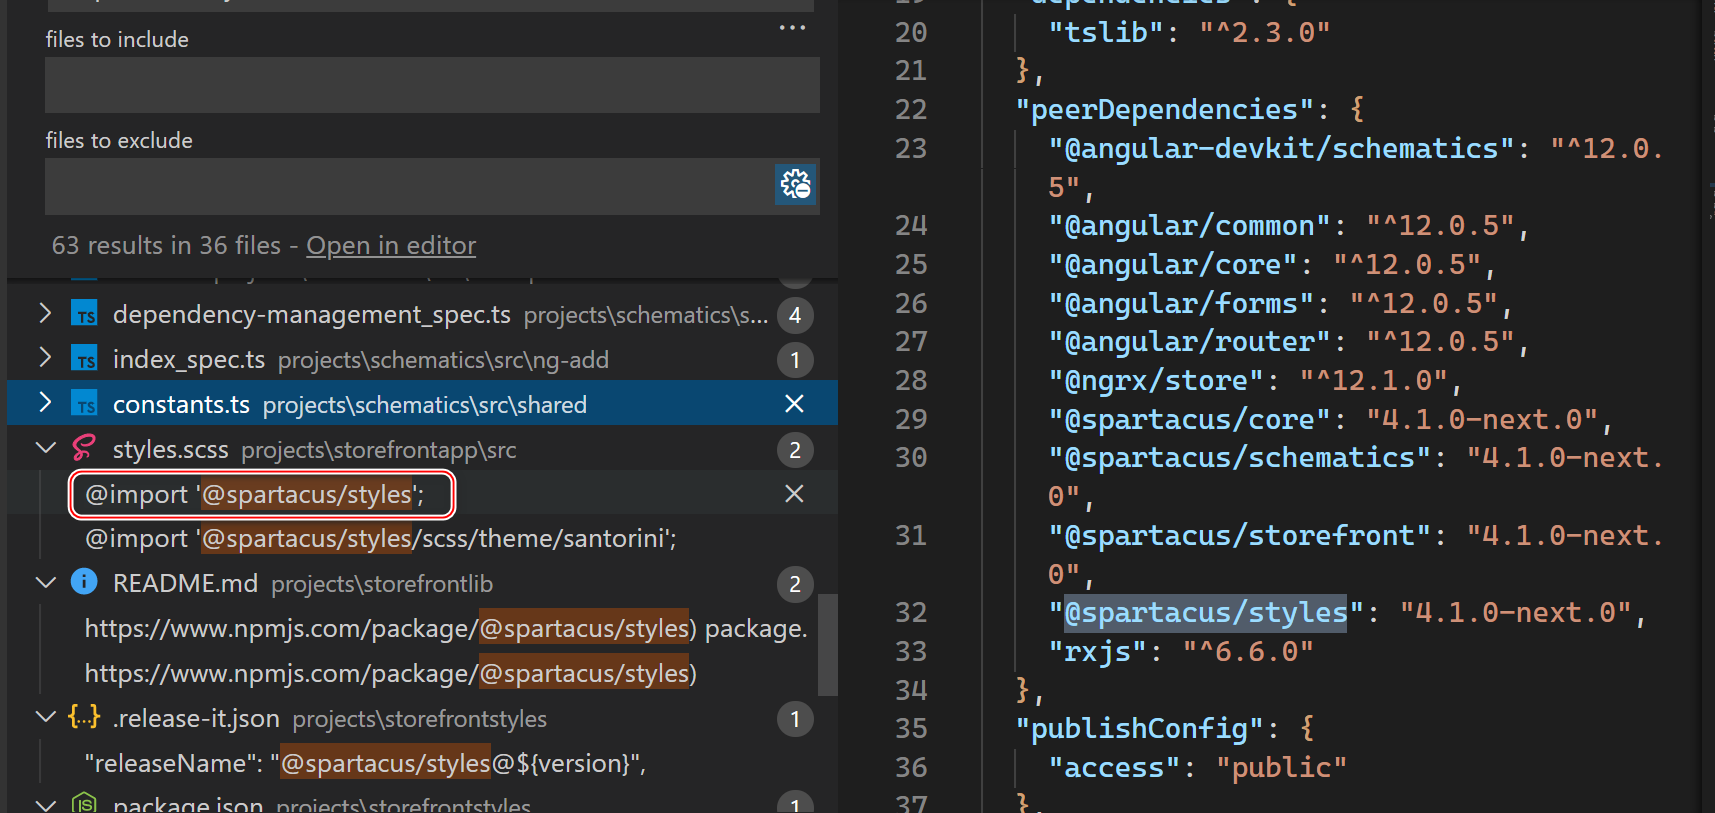This screenshot has width=1715, height=813.
Task: Click the "access" key in the editor
Action: click(1114, 768)
